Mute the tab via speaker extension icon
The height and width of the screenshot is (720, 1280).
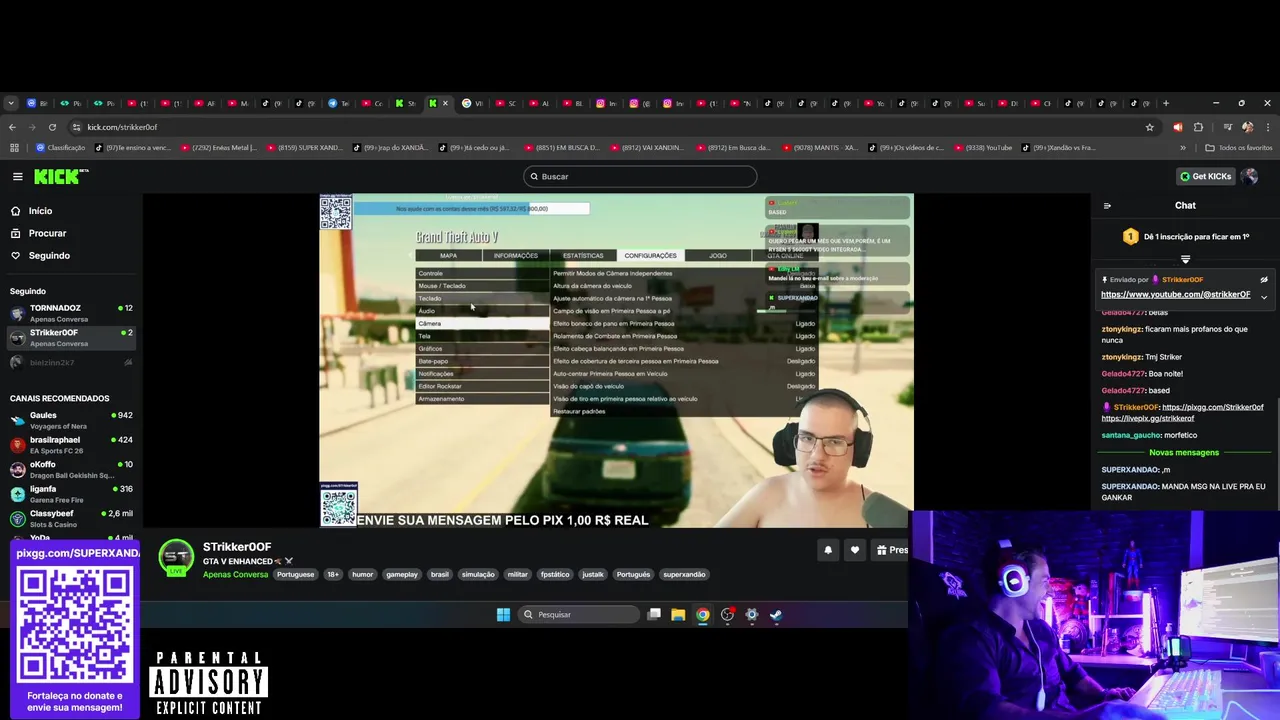1177,127
